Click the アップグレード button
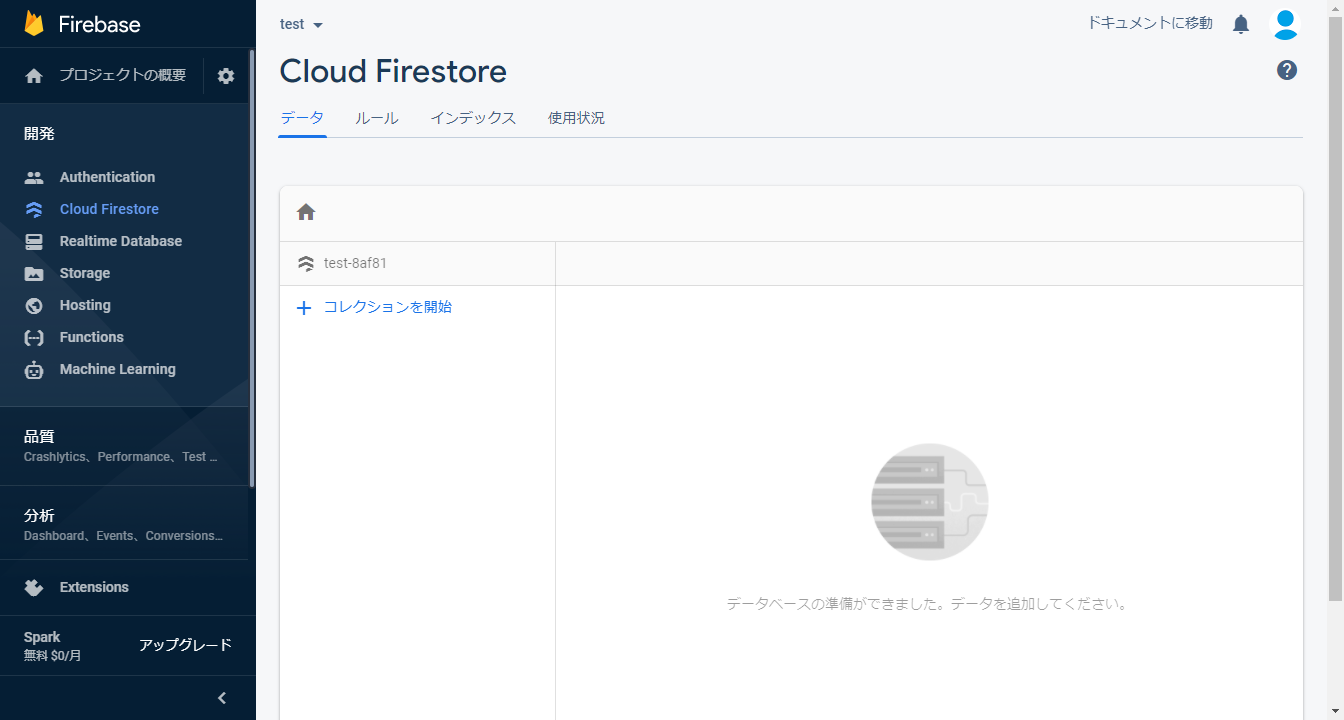 [x=185, y=645]
